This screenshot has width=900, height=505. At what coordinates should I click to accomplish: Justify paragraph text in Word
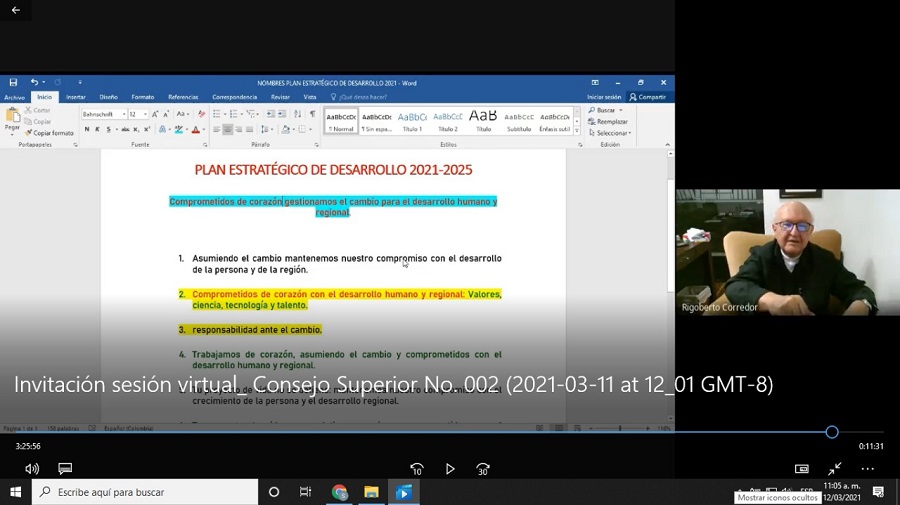[249, 130]
